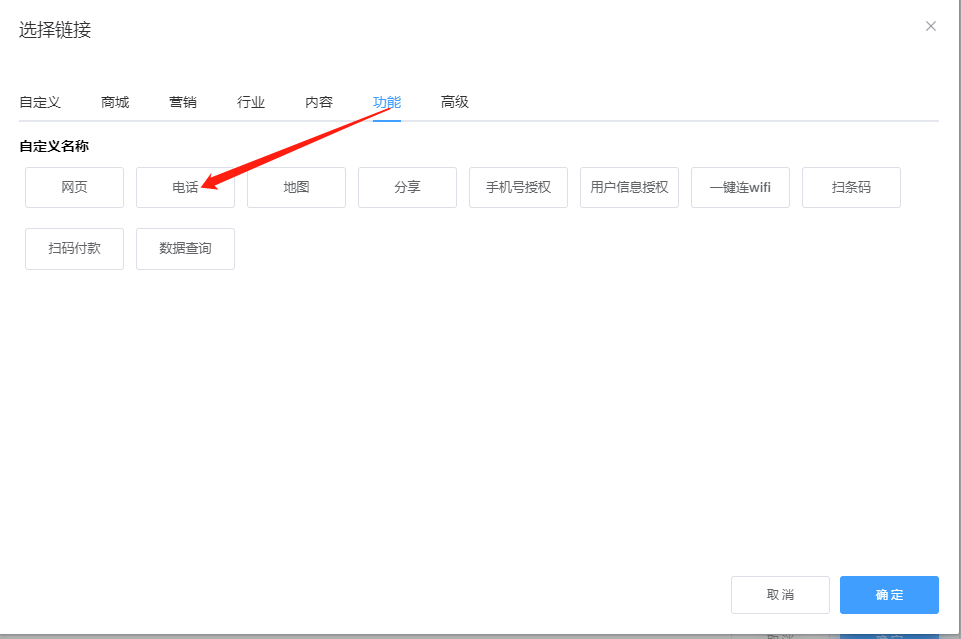Click the 取消 button
The image size is (961, 639).
click(780, 595)
